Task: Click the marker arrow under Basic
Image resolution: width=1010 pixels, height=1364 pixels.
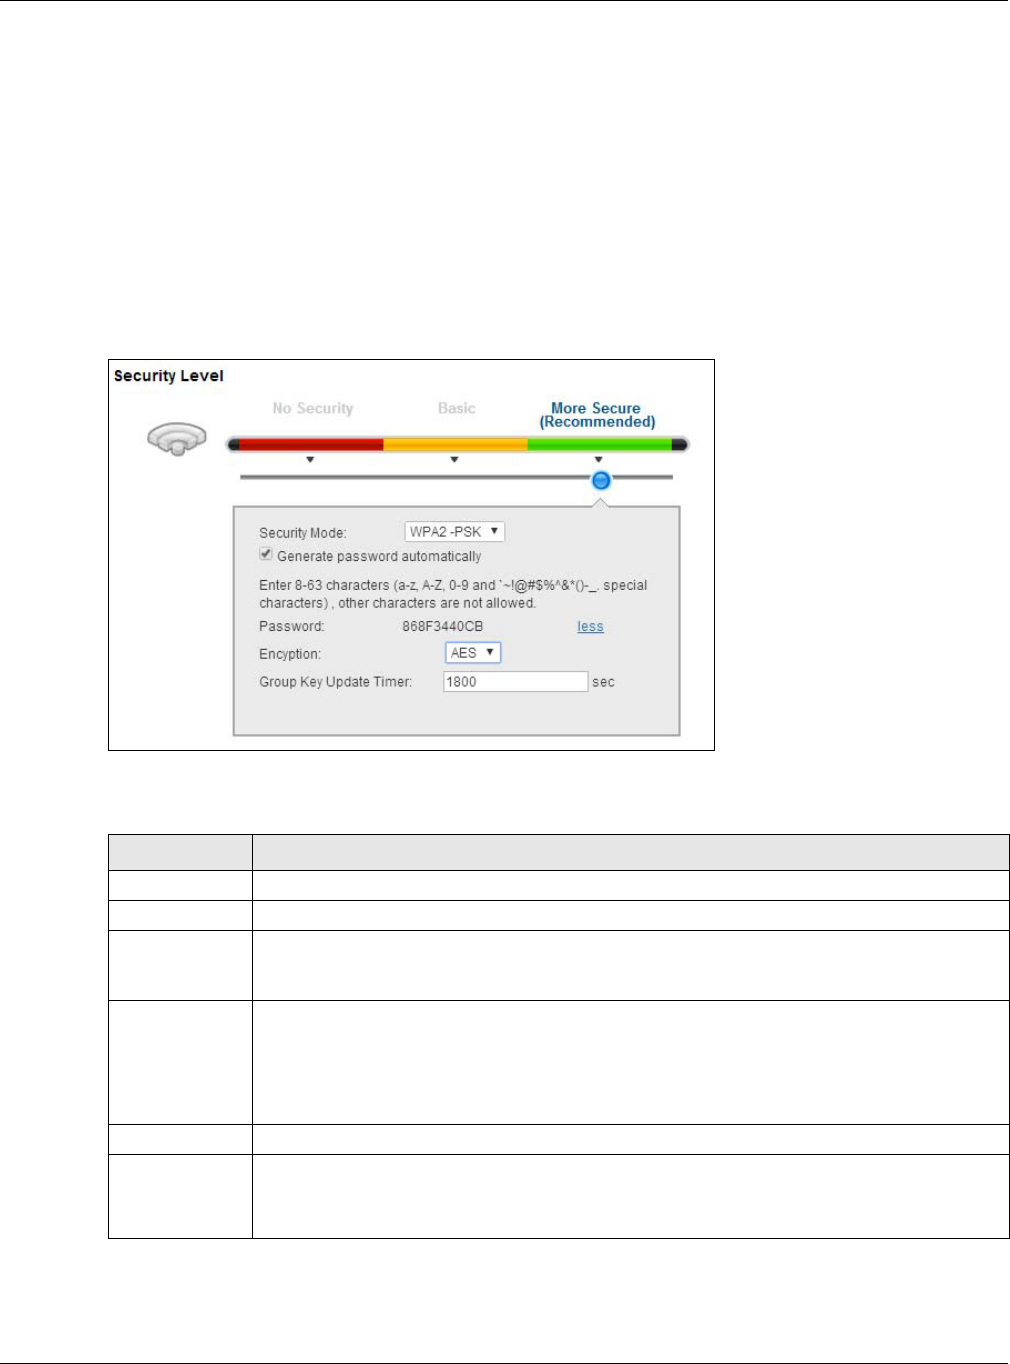Action: tap(454, 460)
